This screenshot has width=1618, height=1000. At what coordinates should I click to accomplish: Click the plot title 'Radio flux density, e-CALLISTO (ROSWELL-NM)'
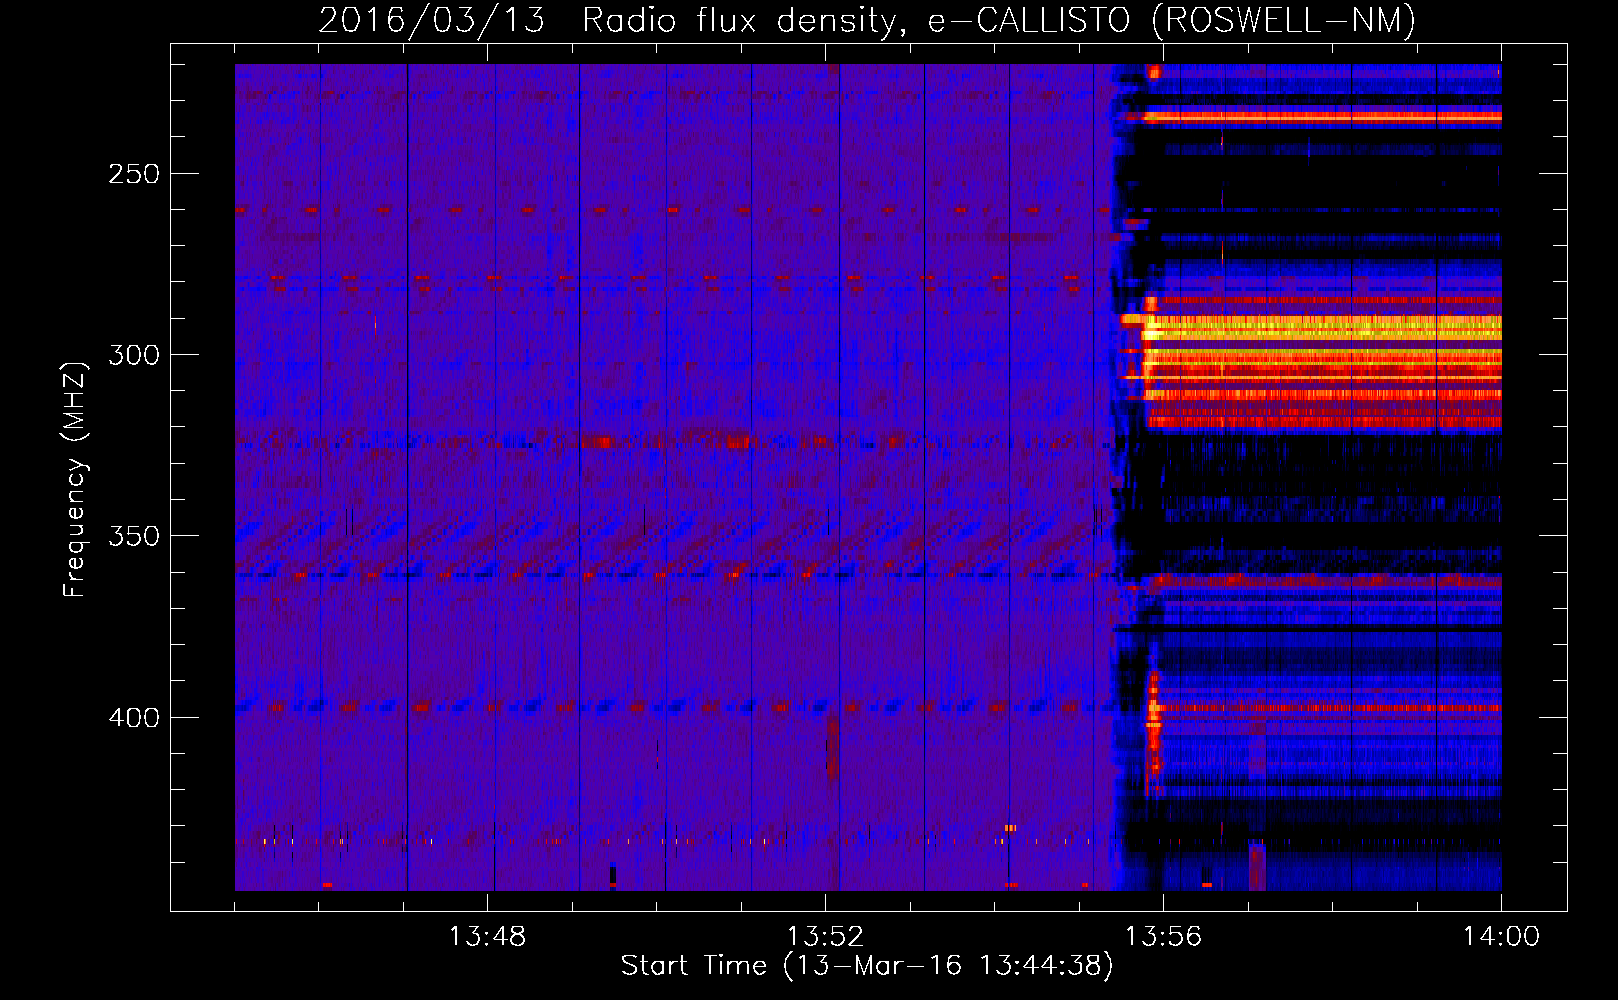coord(999,21)
